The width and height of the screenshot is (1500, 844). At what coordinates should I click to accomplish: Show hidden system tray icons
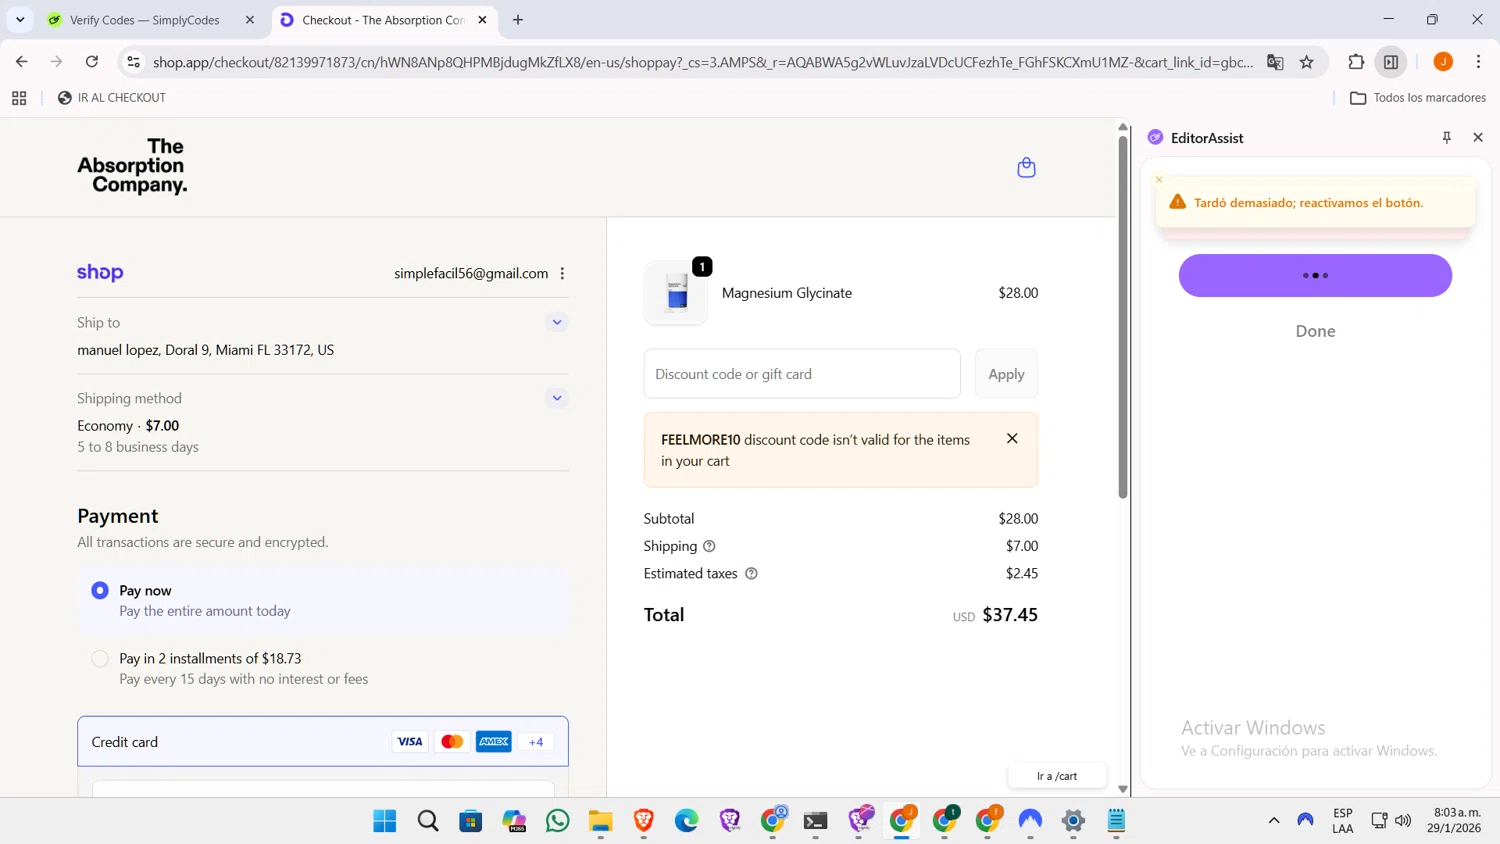[1274, 820]
